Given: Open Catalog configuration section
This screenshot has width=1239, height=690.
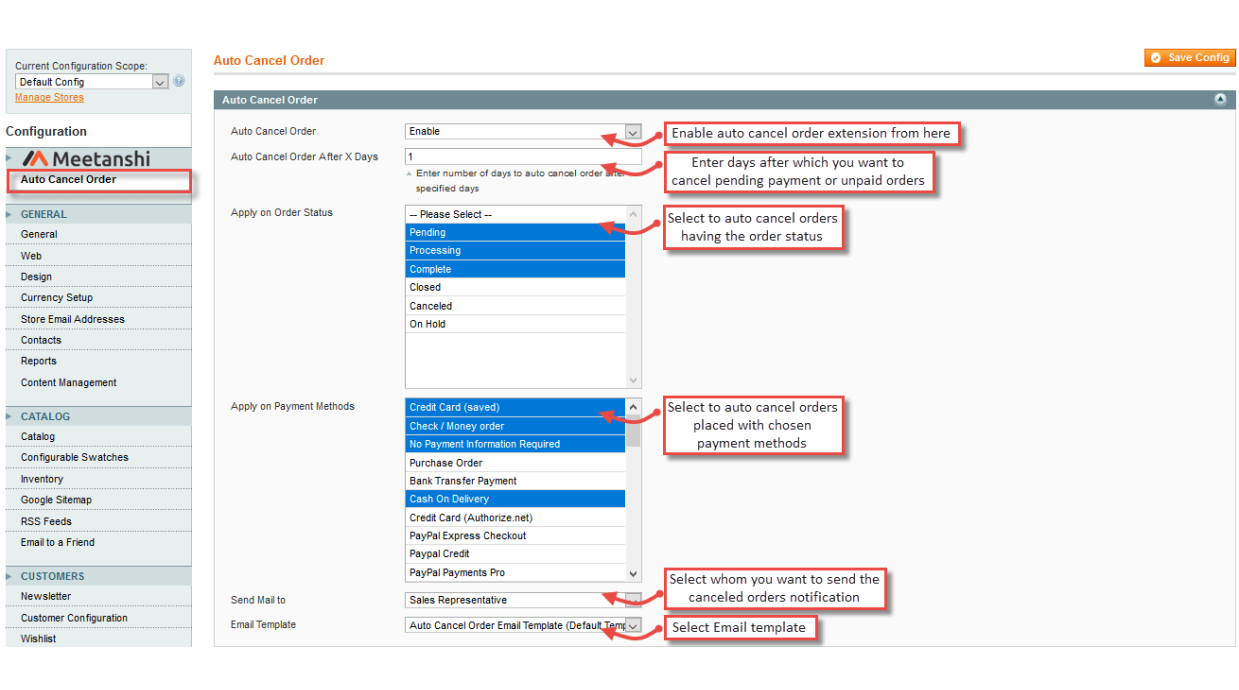Looking at the screenshot, I should pyautogui.click(x=38, y=437).
